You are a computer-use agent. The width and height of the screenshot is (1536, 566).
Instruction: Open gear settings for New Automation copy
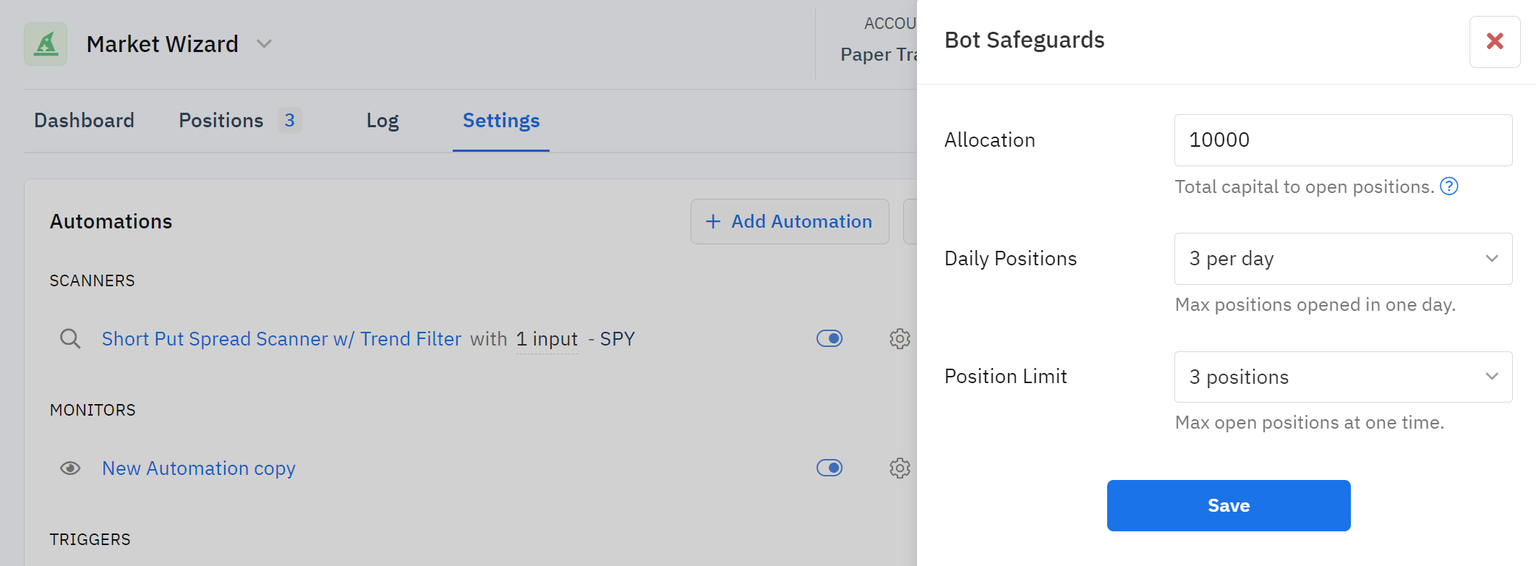[899, 468]
